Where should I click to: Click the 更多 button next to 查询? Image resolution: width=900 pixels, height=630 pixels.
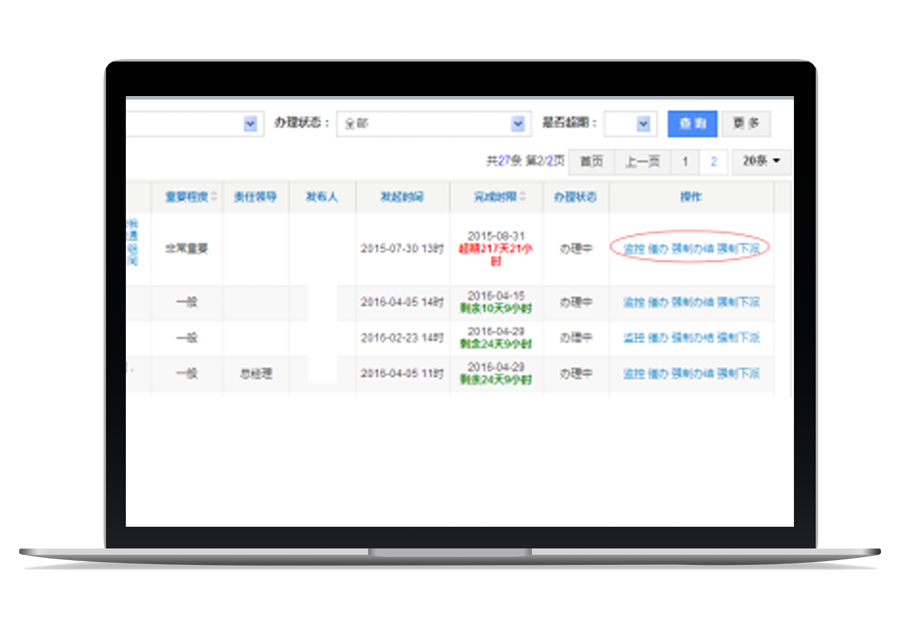pos(746,124)
